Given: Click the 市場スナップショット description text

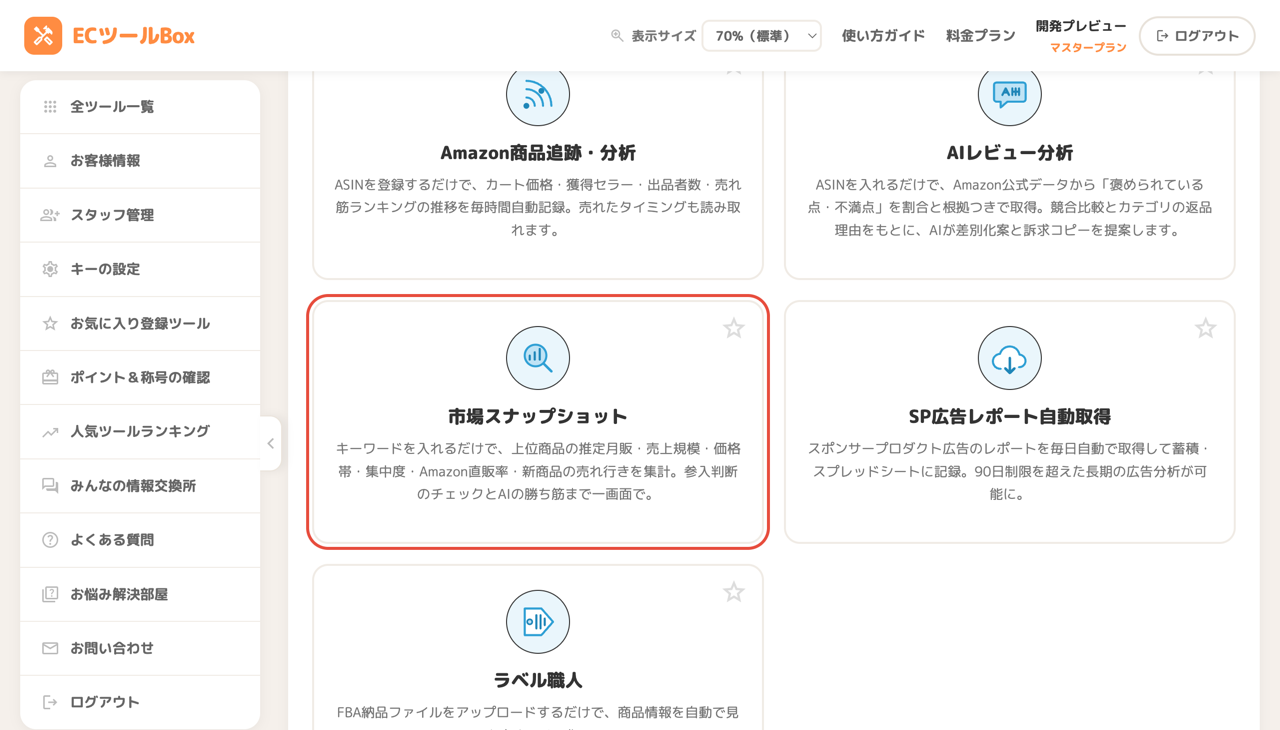Looking at the screenshot, I should [538, 471].
